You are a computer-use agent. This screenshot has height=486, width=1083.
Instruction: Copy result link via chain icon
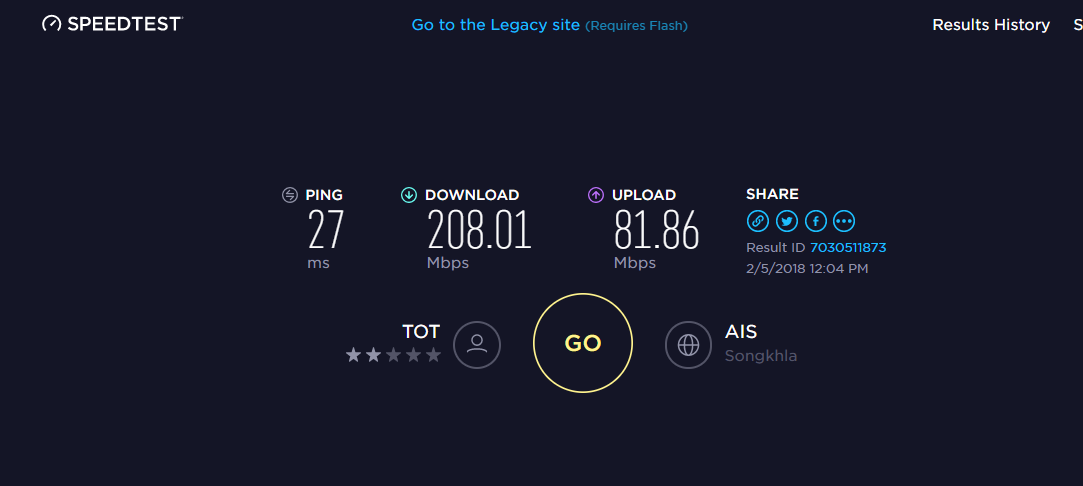point(758,221)
